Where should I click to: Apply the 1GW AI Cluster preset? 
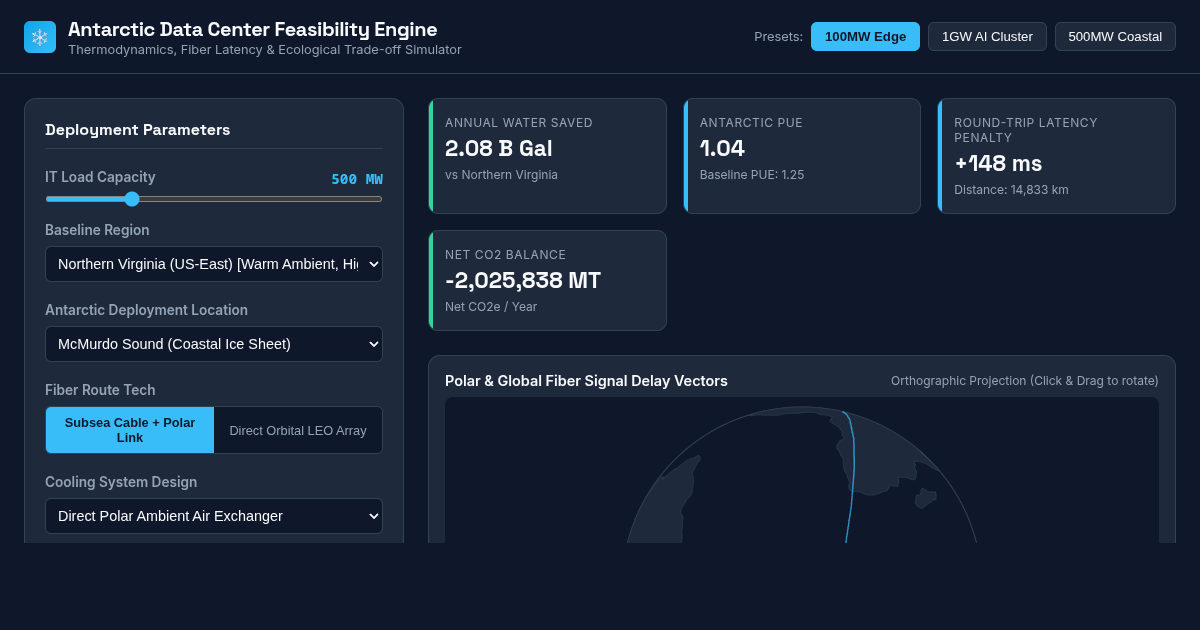(x=987, y=37)
